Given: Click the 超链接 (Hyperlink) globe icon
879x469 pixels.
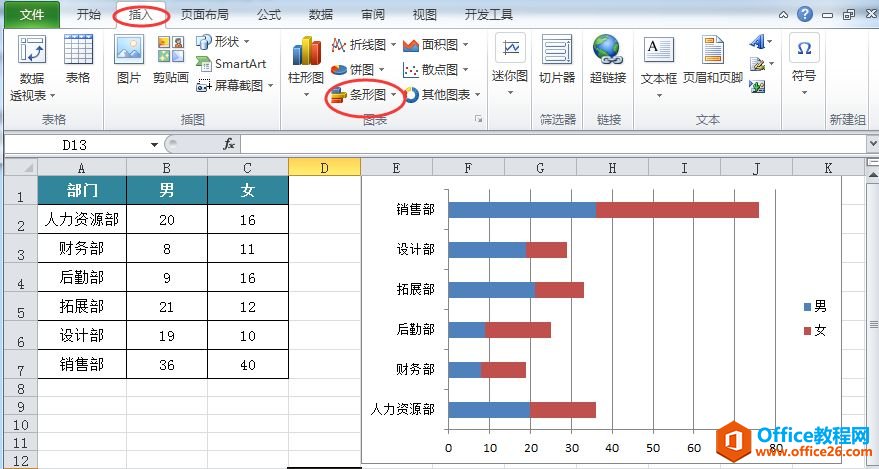Looking at the screenshot, I should (607, 52).
